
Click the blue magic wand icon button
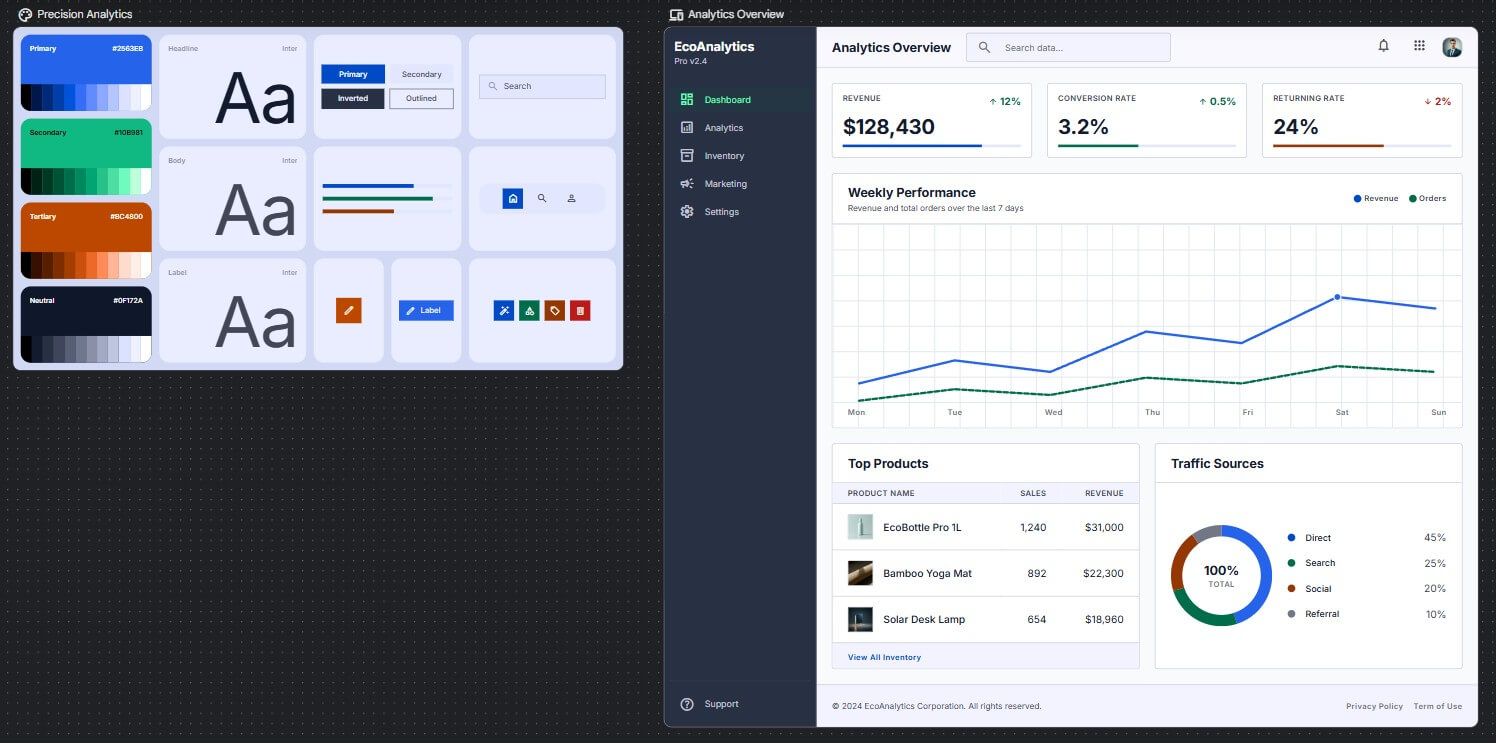pyautogui.click(x=504, y=311)
